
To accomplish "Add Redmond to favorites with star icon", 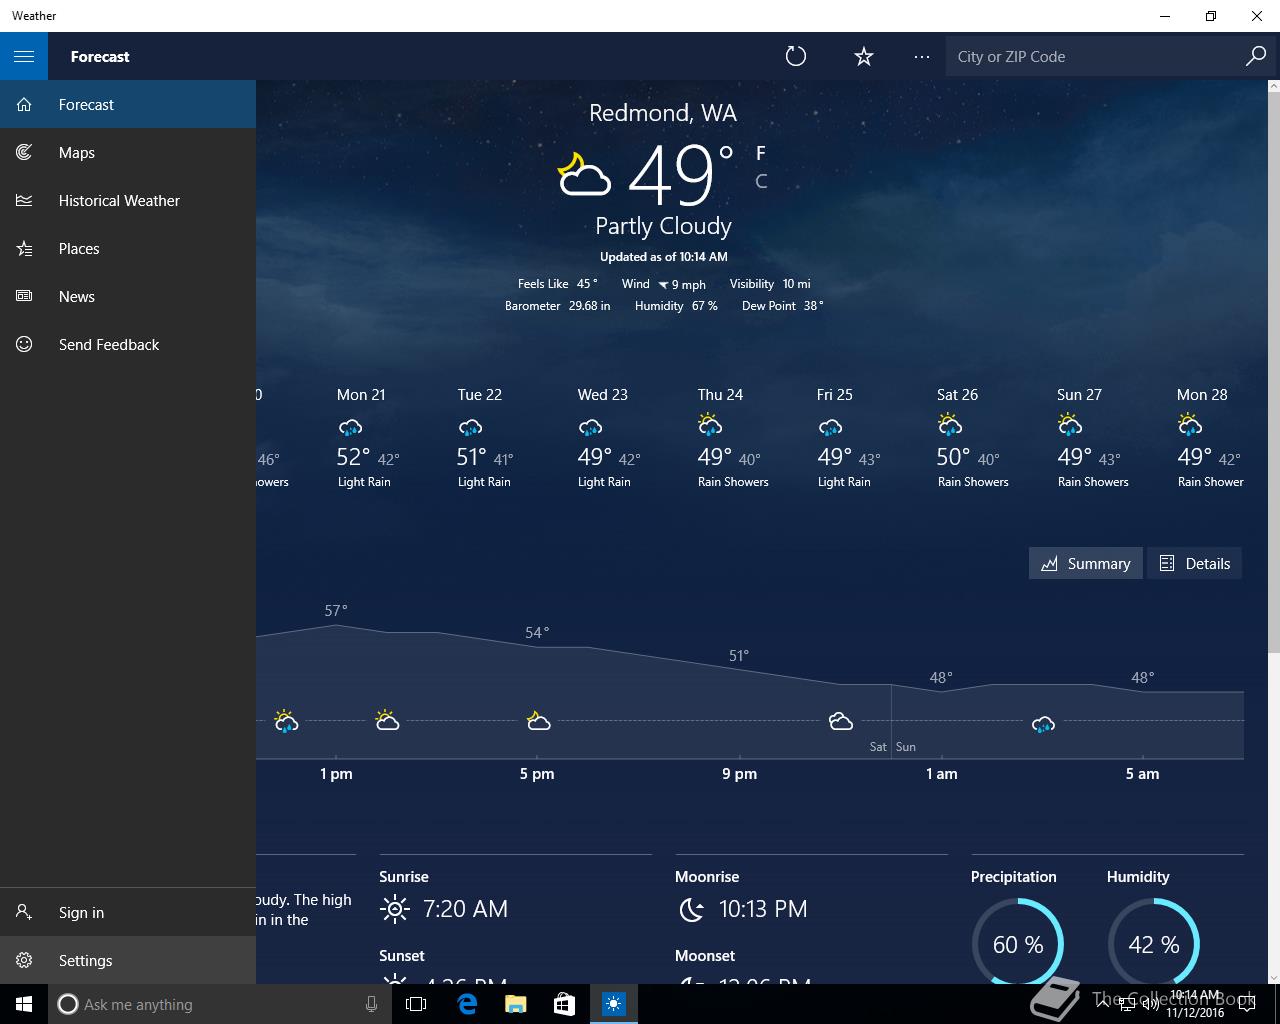I will pos(864,56).
